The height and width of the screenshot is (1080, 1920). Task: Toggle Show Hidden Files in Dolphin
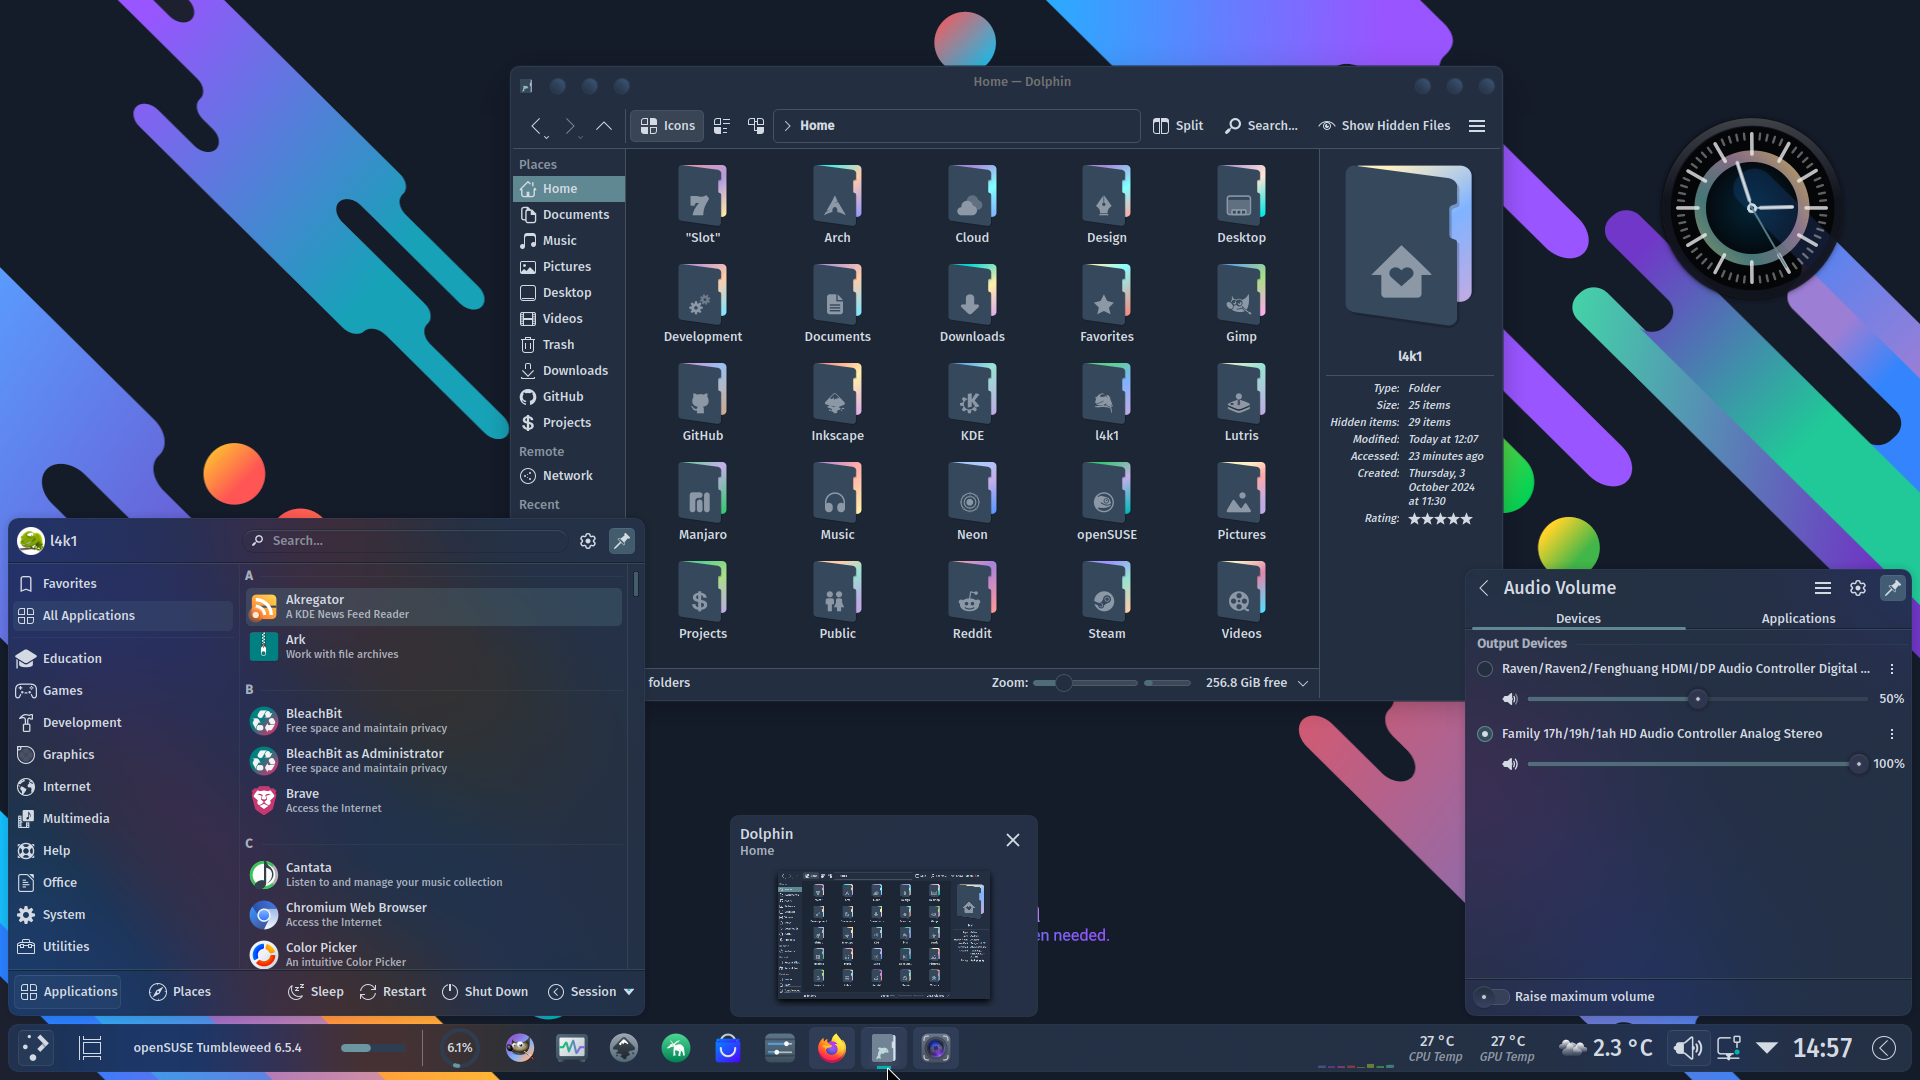coord(1384,126)
